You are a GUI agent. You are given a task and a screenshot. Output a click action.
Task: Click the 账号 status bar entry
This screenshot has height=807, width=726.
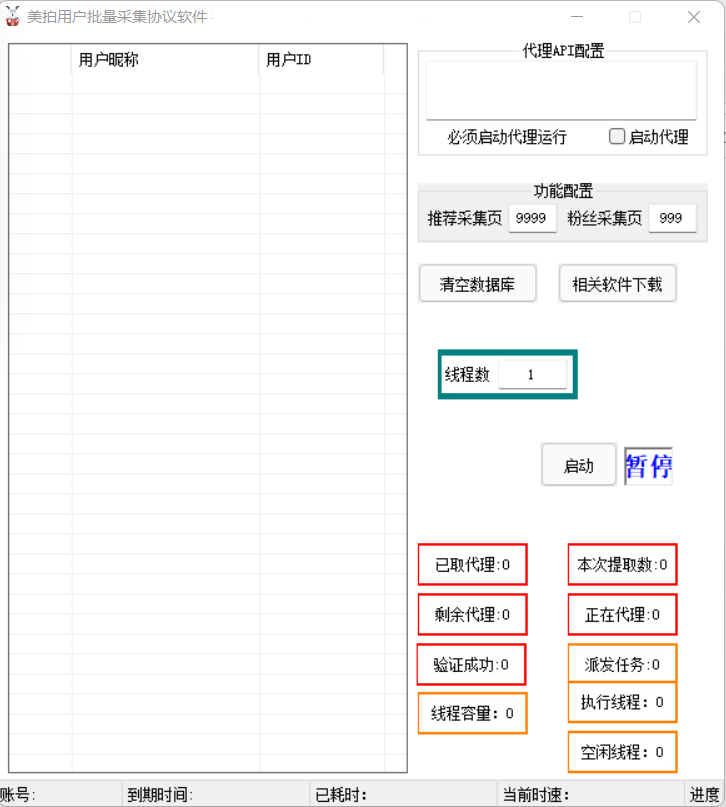click(x=61, y=794)
